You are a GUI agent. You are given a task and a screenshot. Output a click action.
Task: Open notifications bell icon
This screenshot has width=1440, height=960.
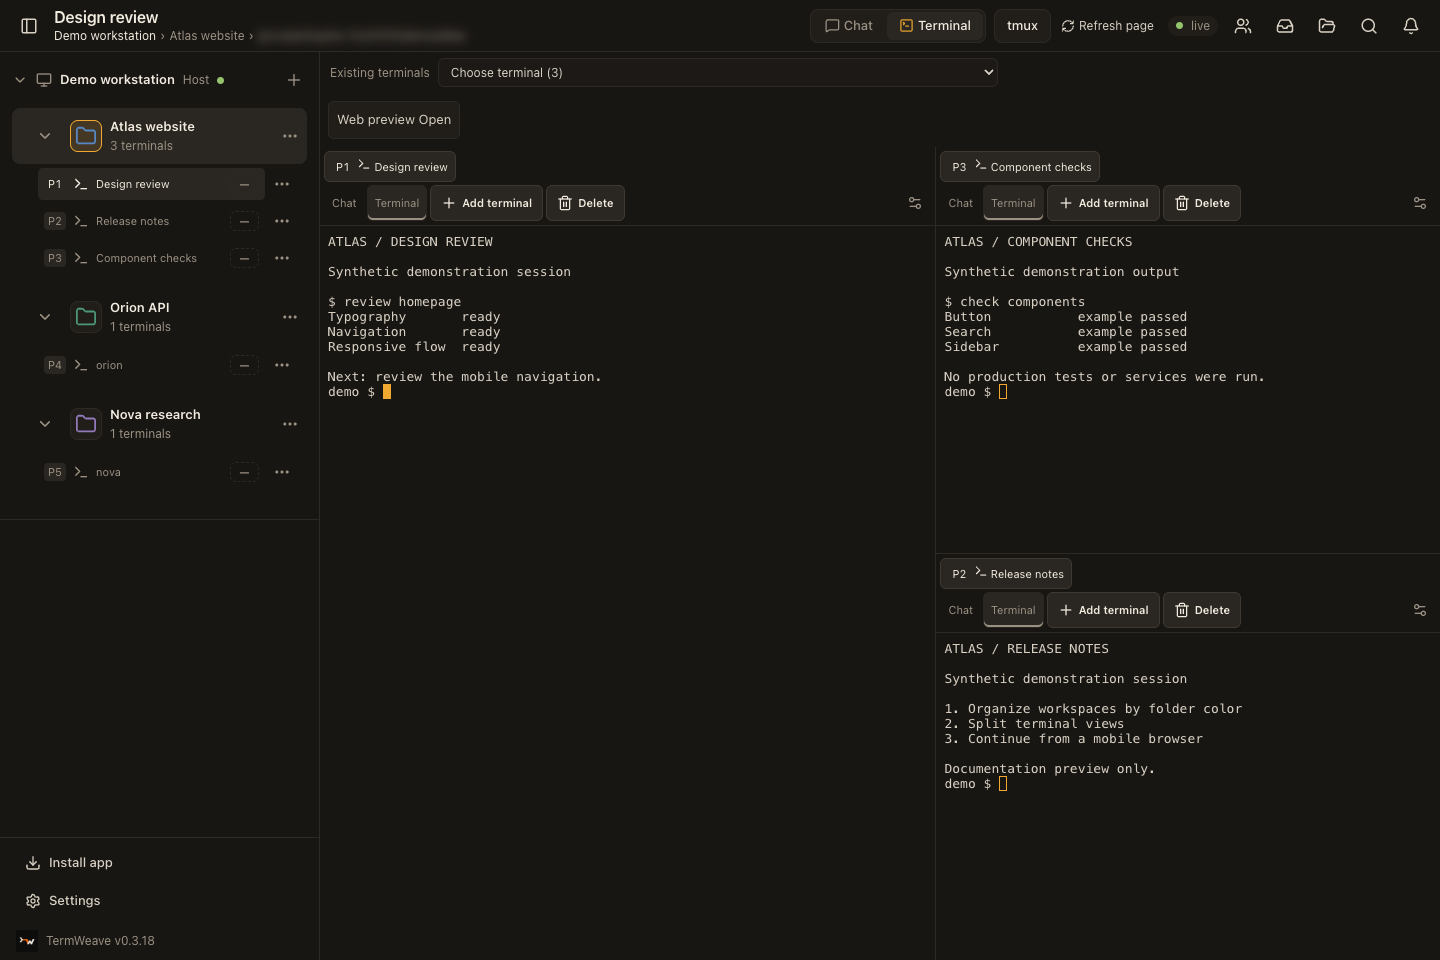point(1411,26)
